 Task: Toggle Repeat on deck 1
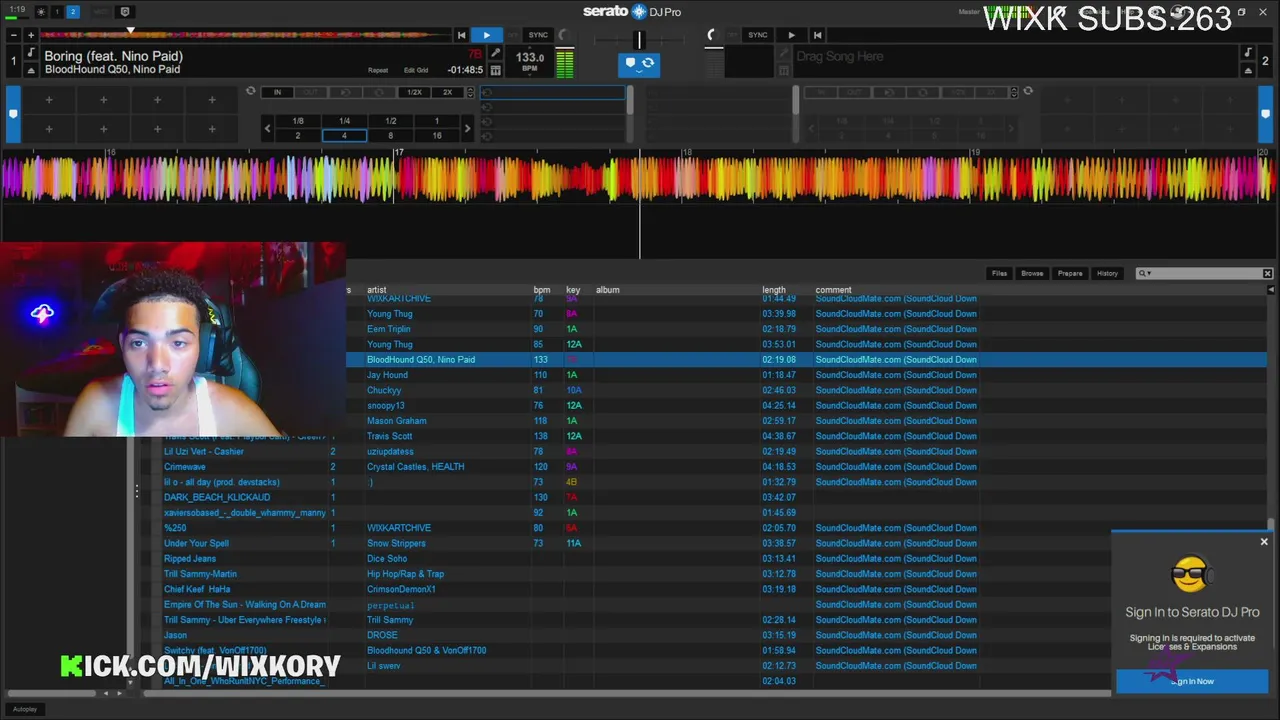click(x=378, y=70)
